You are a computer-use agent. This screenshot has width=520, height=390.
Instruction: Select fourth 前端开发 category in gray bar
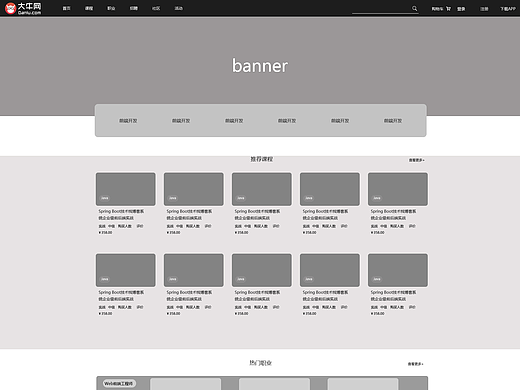click(287, 121)
